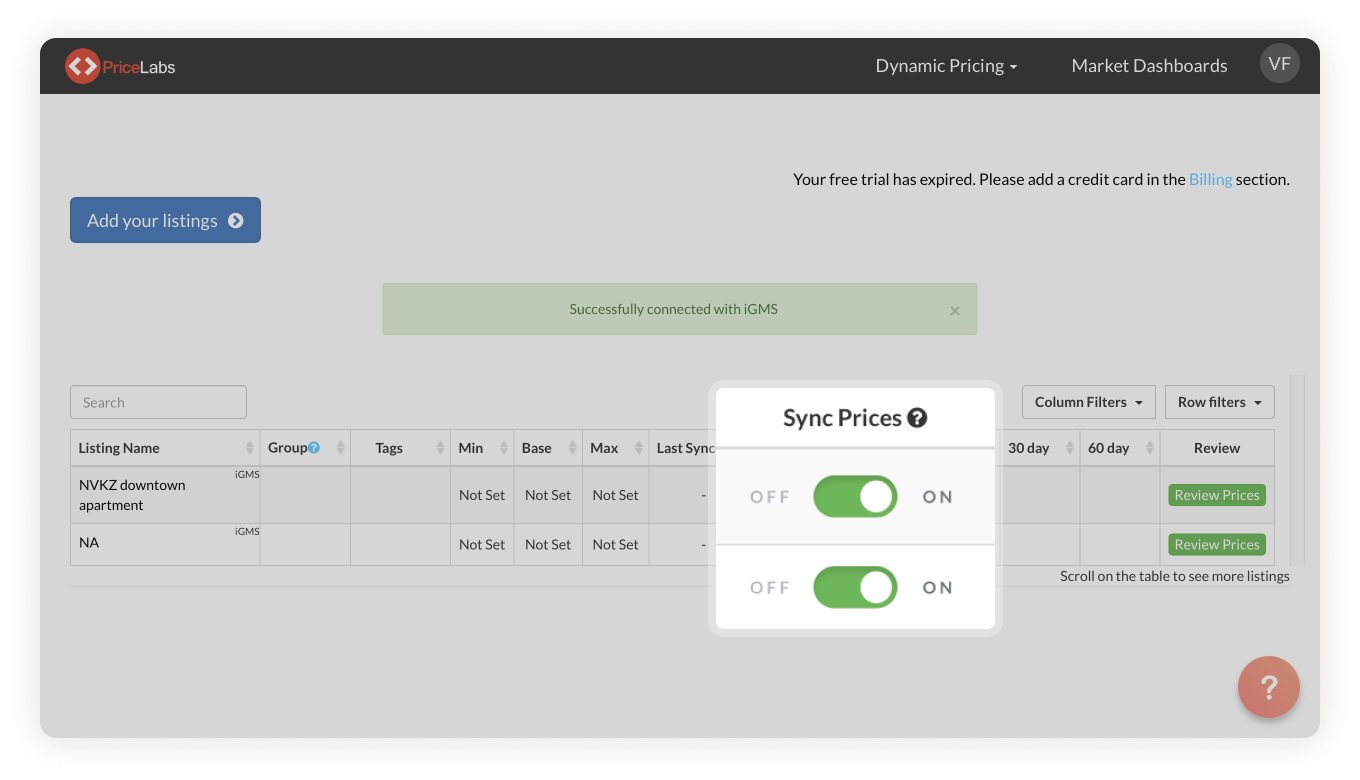Viewport: 1360px width, 780px height.
Task: Click the listings Search field
Action: click(158, 402)
